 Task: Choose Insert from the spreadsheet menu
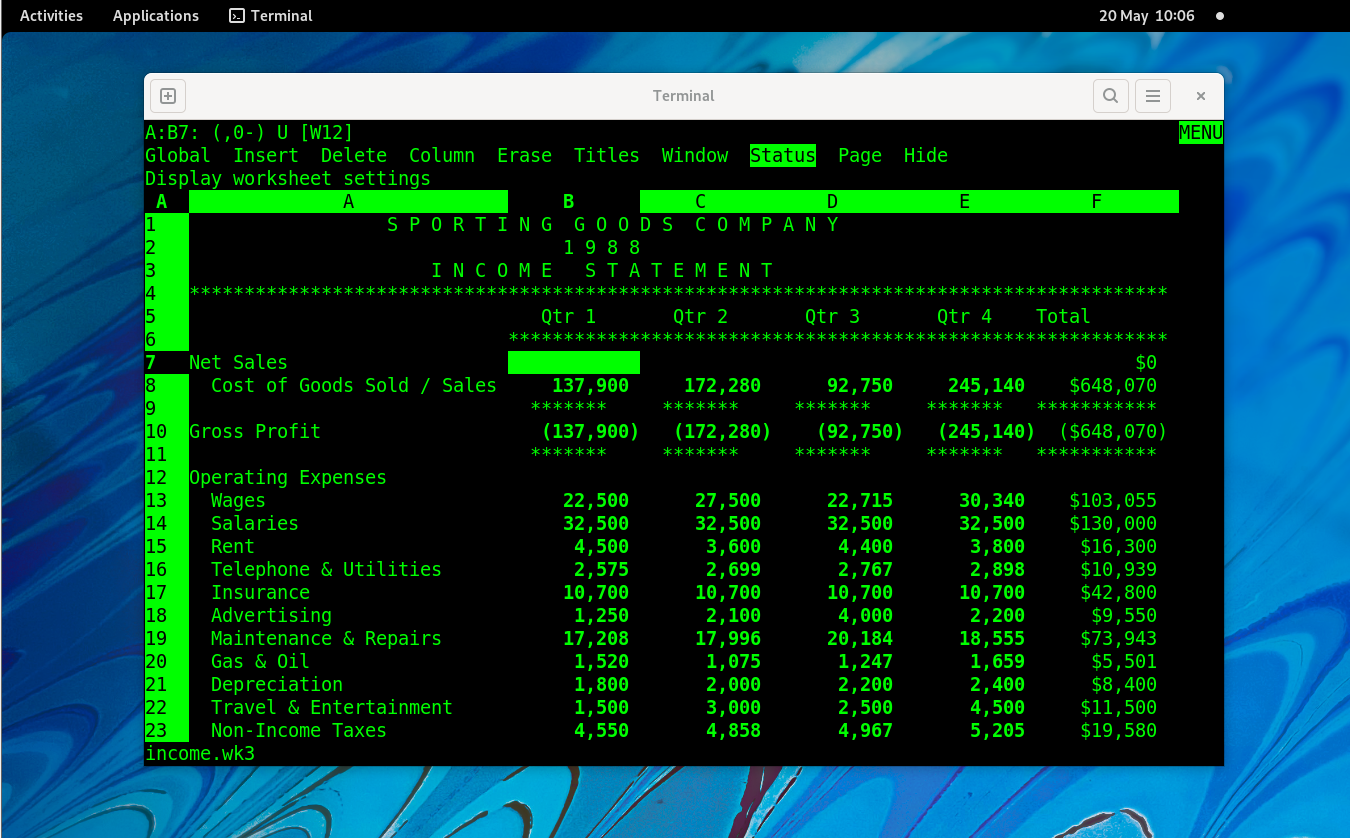click(x=265, y=155)
